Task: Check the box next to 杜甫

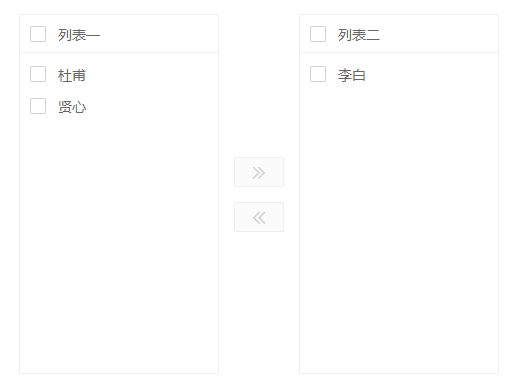Action: pyautogui.click(x=38, y=74)
